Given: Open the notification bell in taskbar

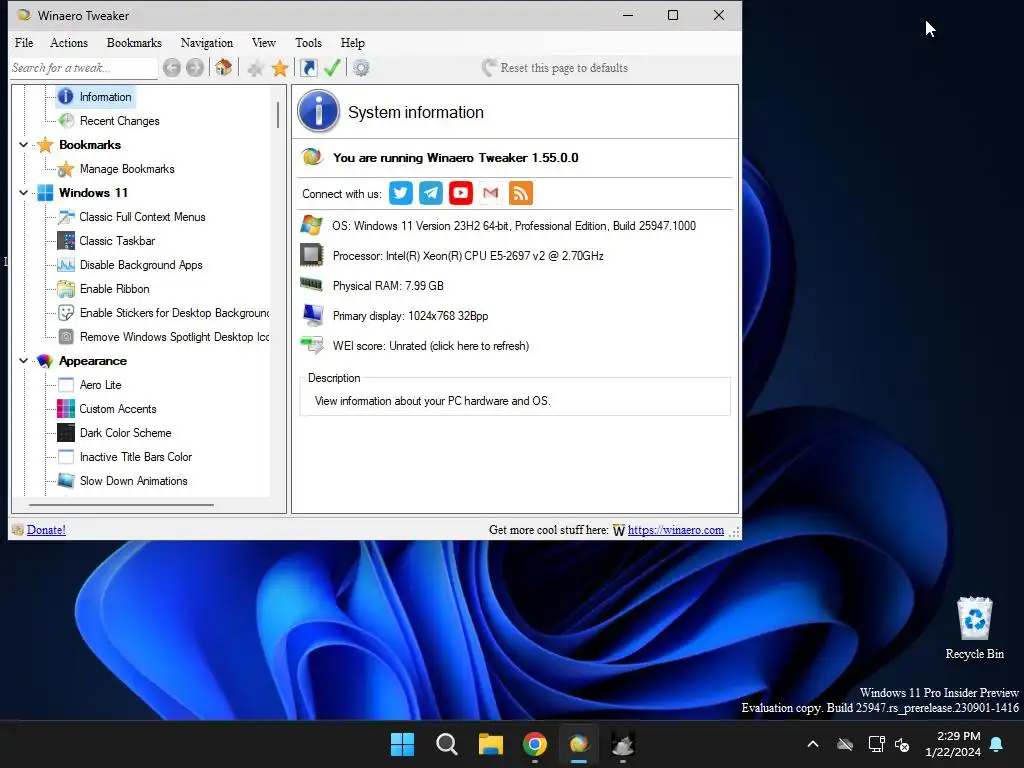Looking at the screenshot, I should 997,744.
